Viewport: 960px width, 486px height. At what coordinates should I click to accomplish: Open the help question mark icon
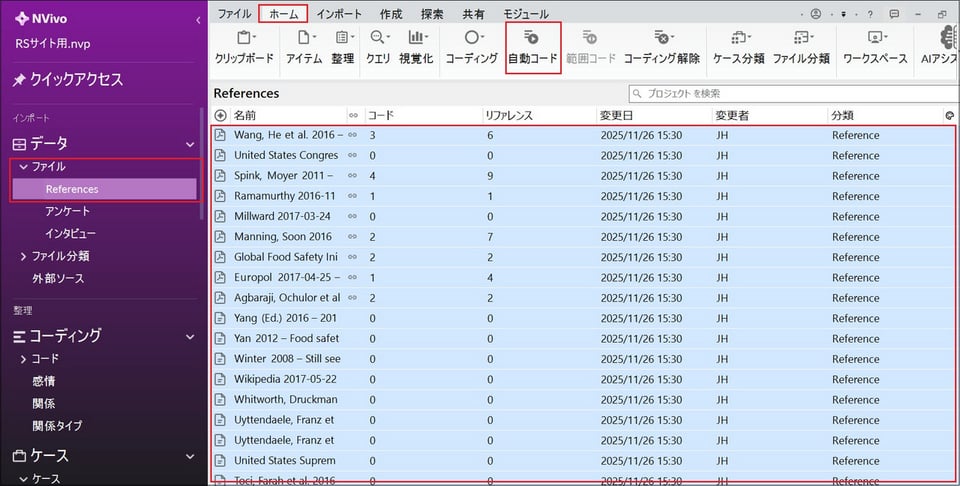tap(870, 14)
